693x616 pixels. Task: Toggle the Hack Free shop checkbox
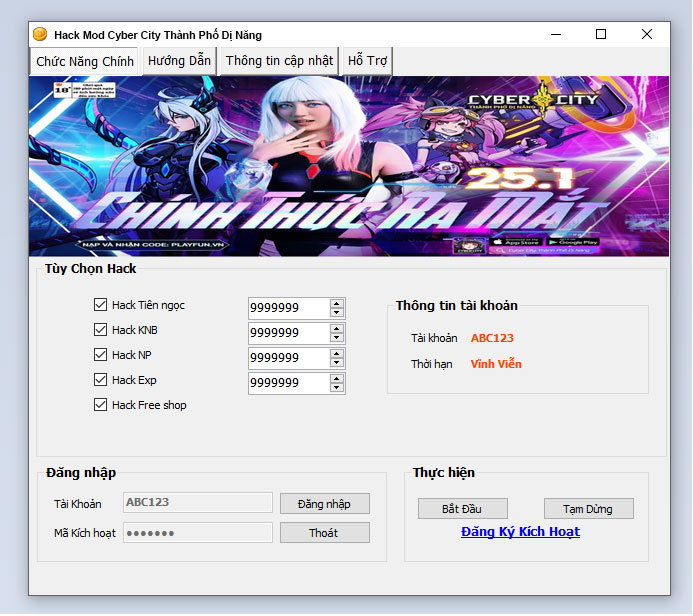click(x=100, y=405)
